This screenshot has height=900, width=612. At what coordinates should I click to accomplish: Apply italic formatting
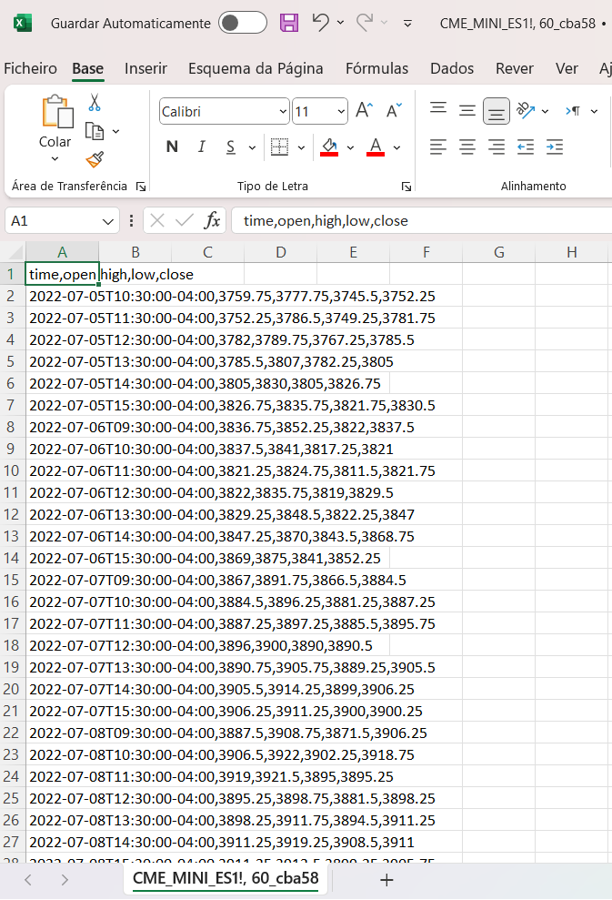tap(201, 147)
